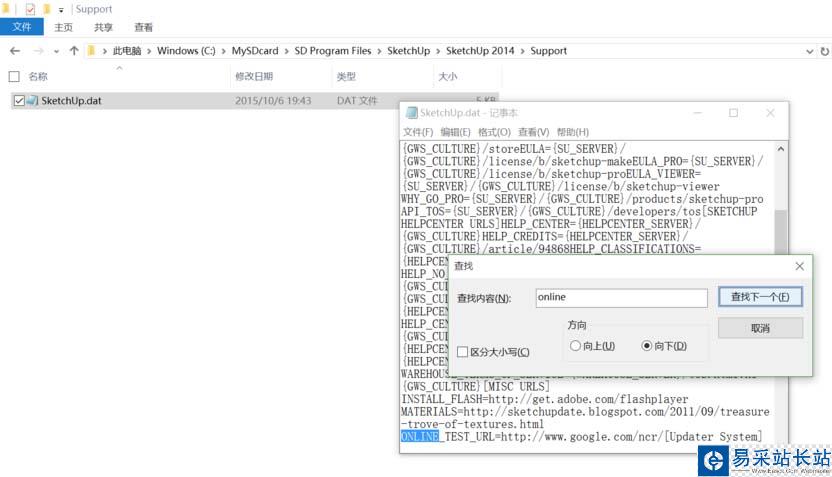Screen dimensions: 832x477
Task: Click 取消 in the find dialog
Action: 760,328
